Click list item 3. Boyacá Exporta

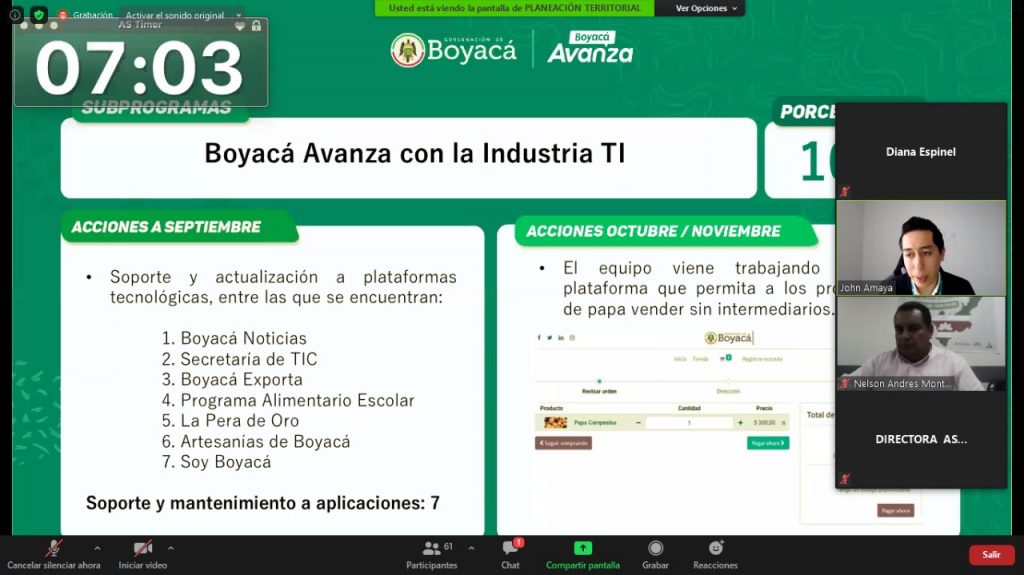(232, 380)
